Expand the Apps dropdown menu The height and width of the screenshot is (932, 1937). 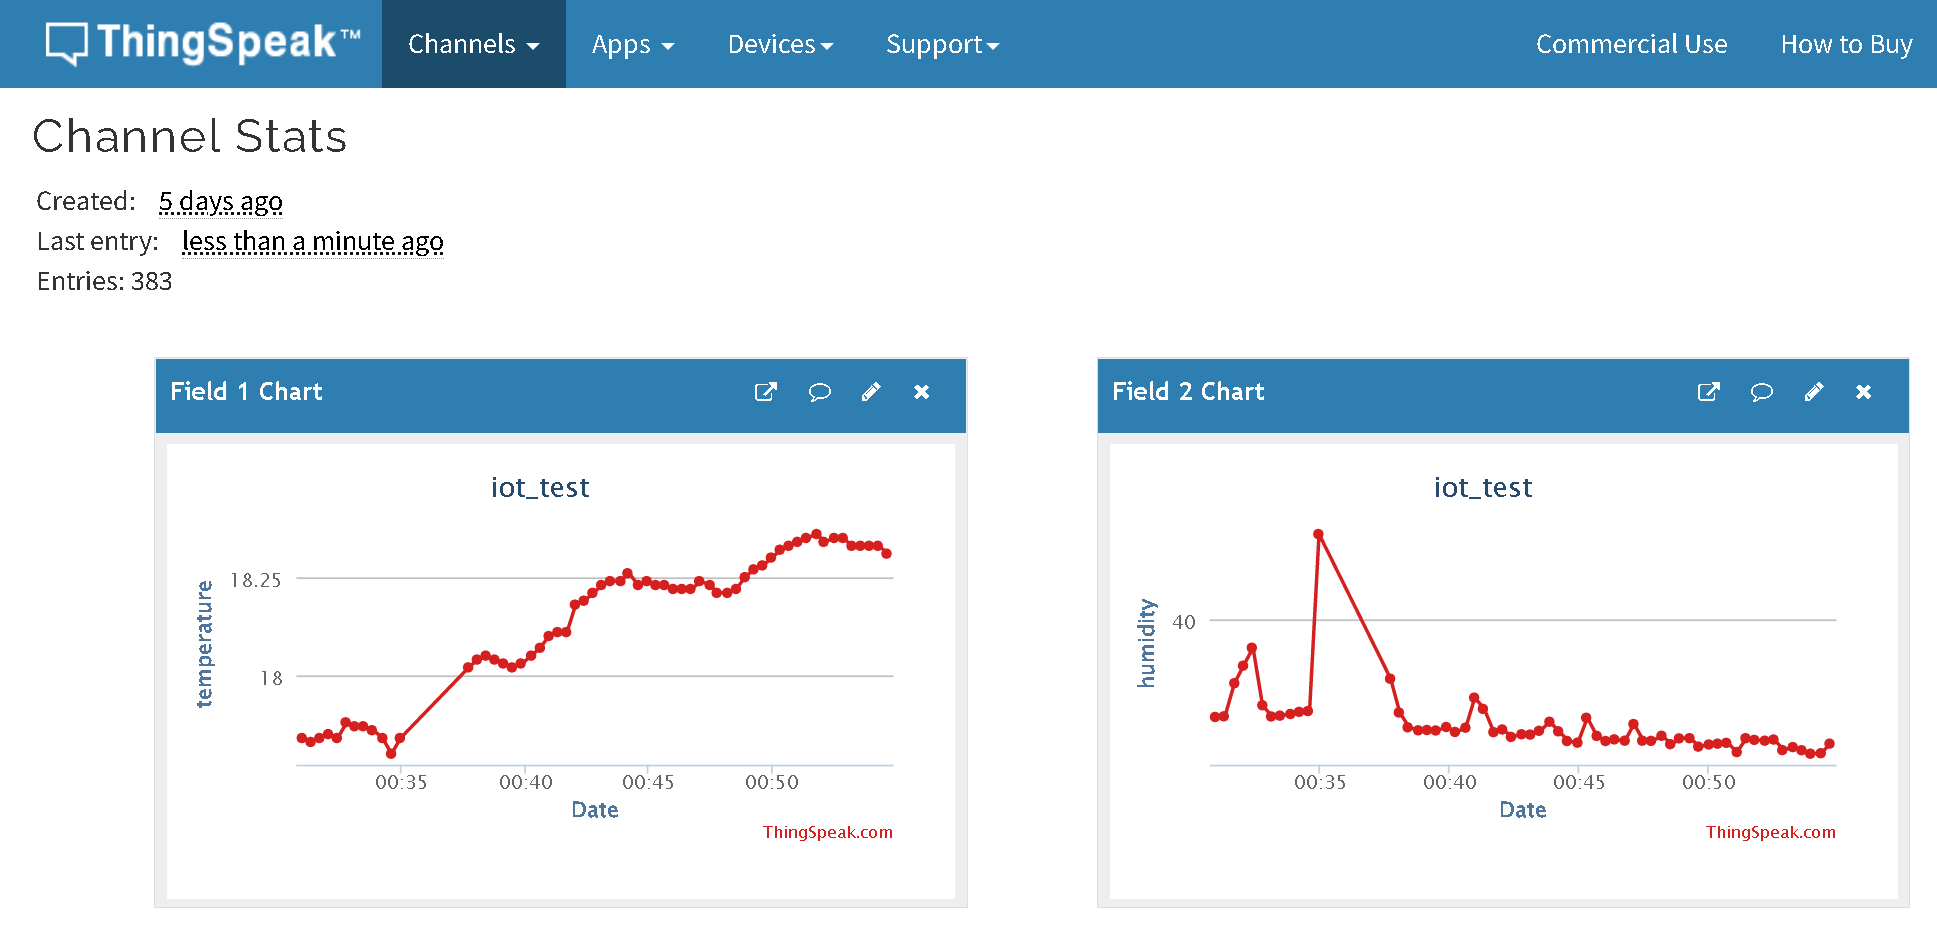click(x=633, y=44)
